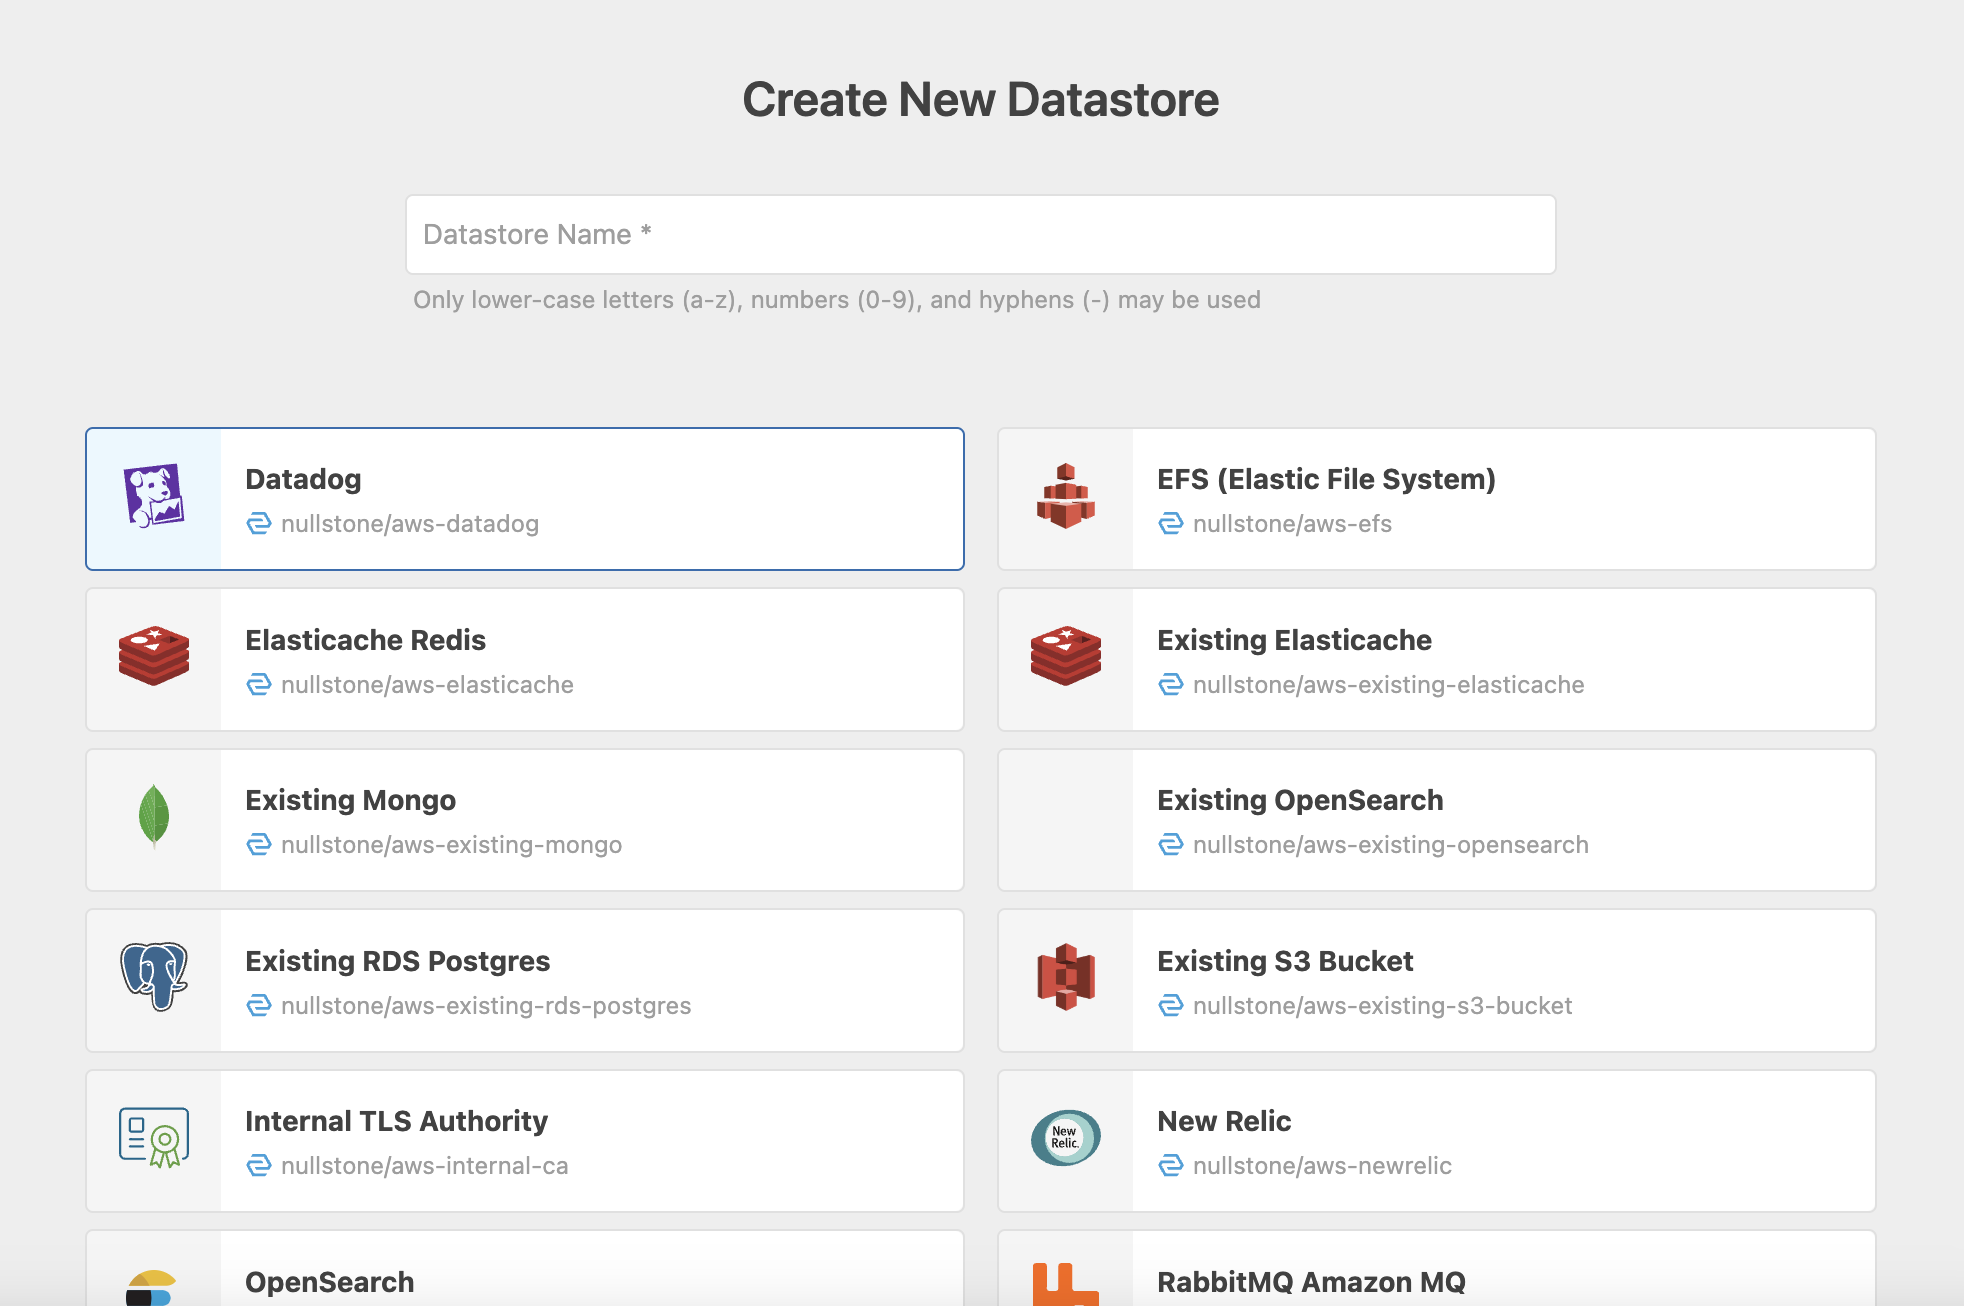Click the RabbitMQ Amazon MQ orange icon
This screenshot has height=1306, width=1964.
pos(1065,1283)
